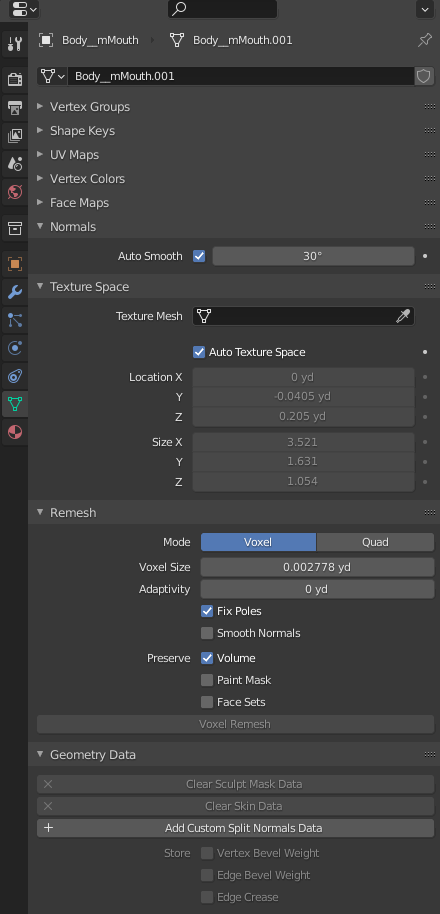The image size is (440, 914).
Task: Click the Texture Mesh eyedropper icon
Action: [x=403, y=316]
